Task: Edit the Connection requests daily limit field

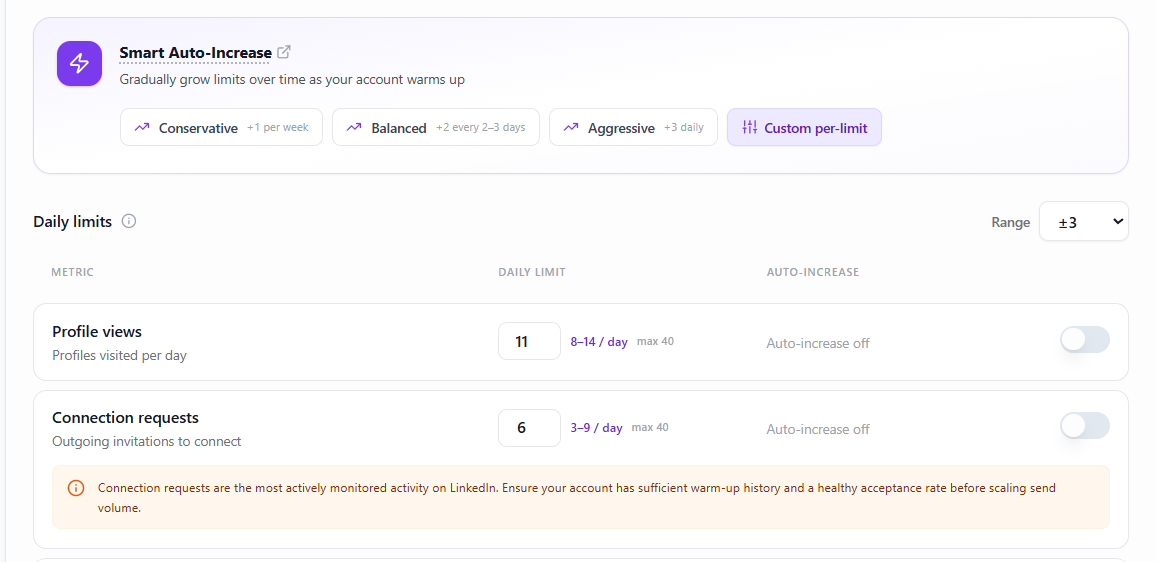Action: pos(529,428)
